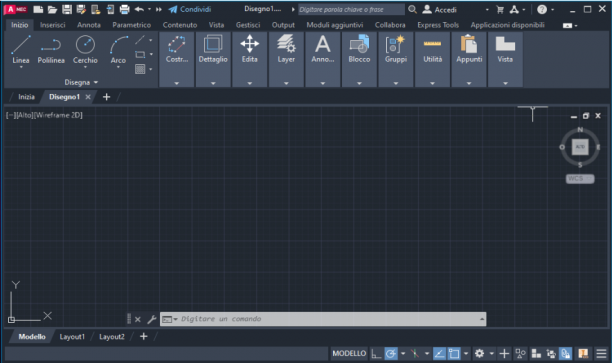Expand the Layer panel dropdown arrow

tap(286, 83)
